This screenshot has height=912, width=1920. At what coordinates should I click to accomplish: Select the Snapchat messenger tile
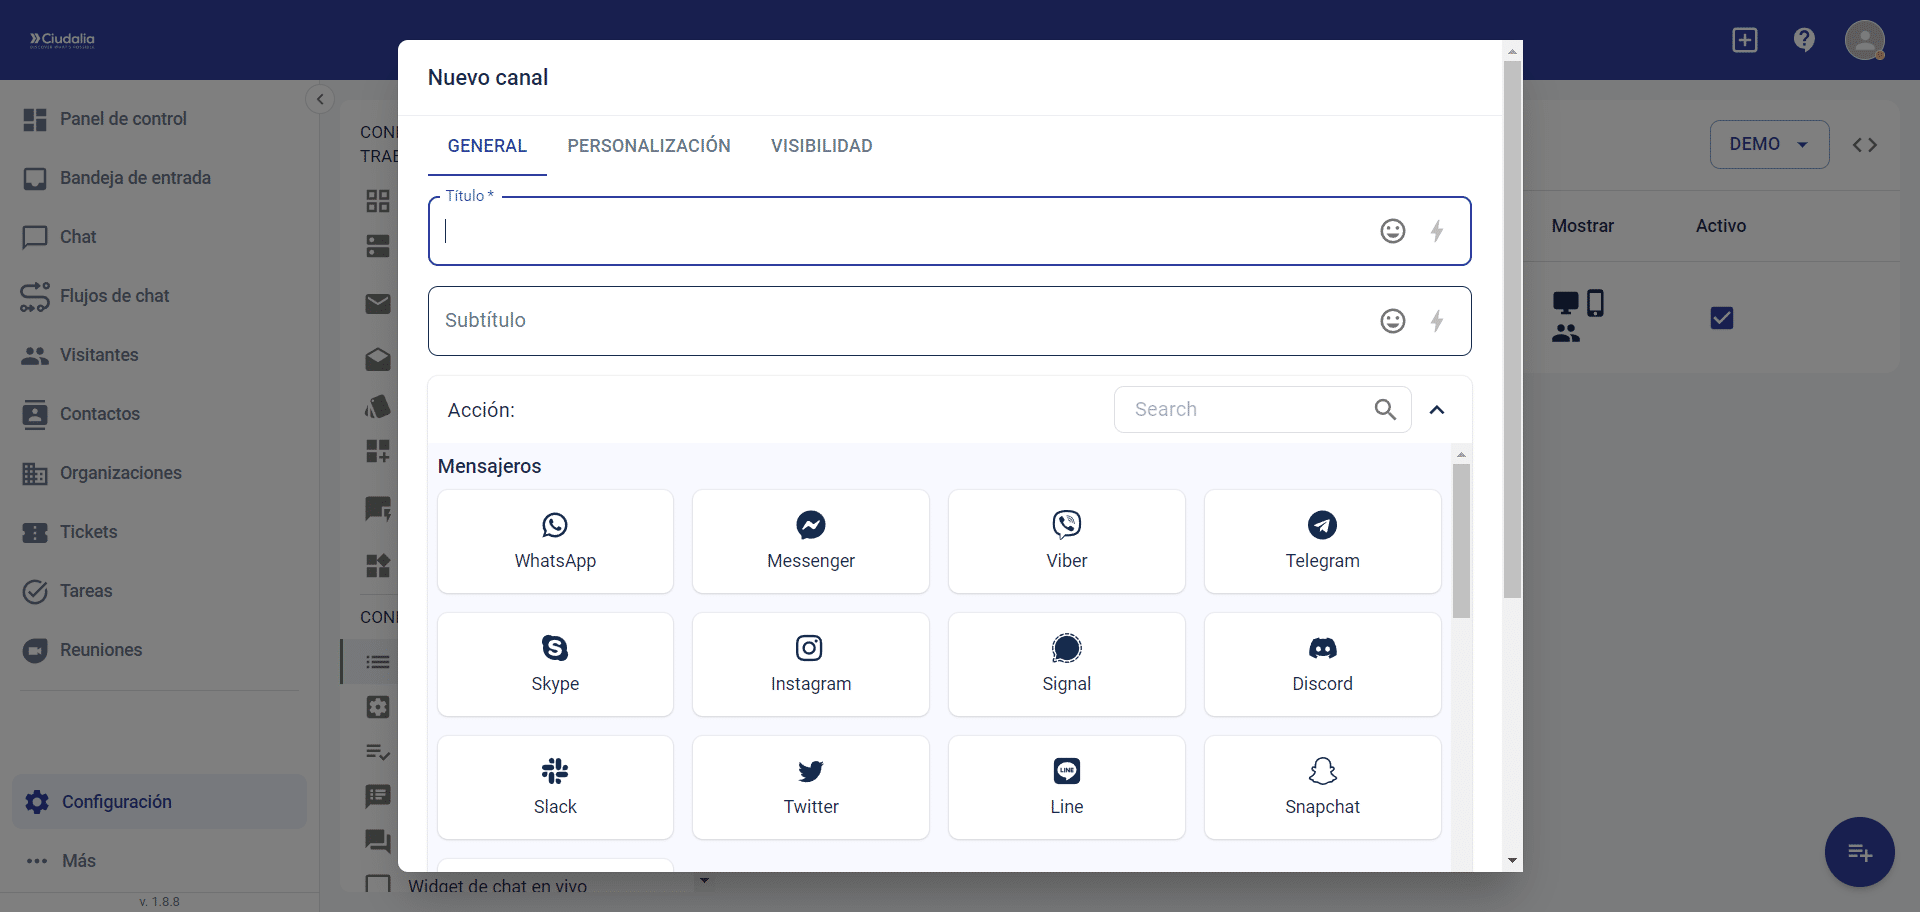pyautogui.click(x=1322, y=787)
